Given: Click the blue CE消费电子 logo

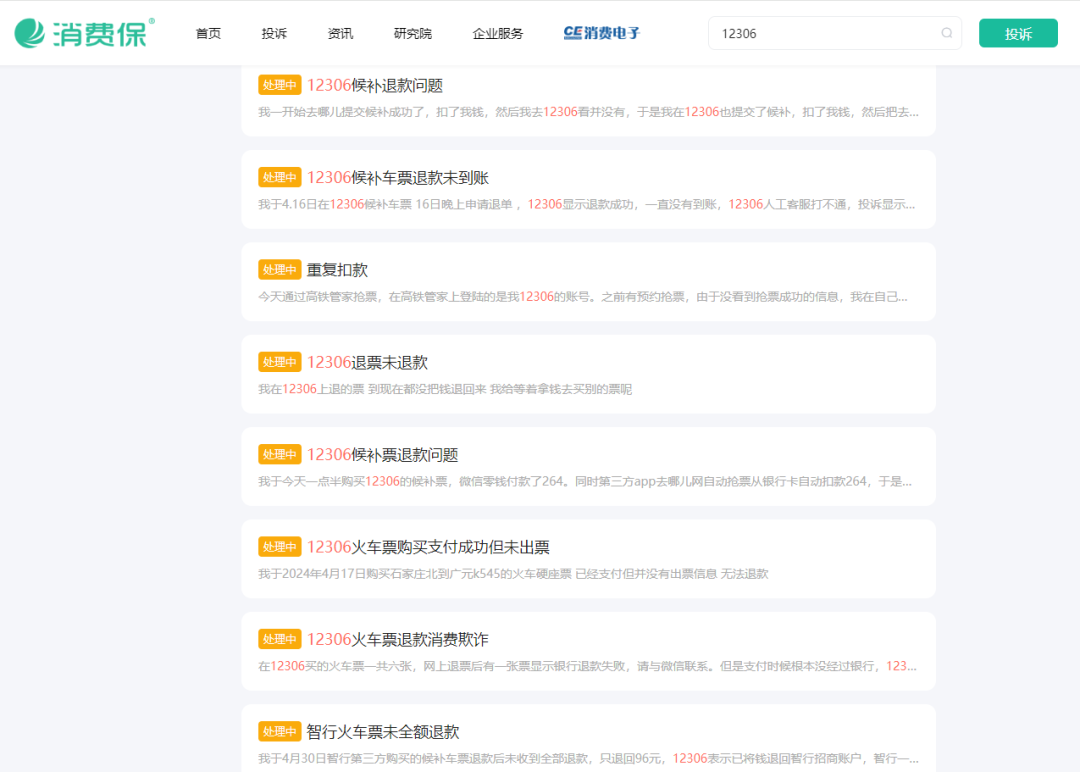Looking at the screenshot, I should [601, 33].
